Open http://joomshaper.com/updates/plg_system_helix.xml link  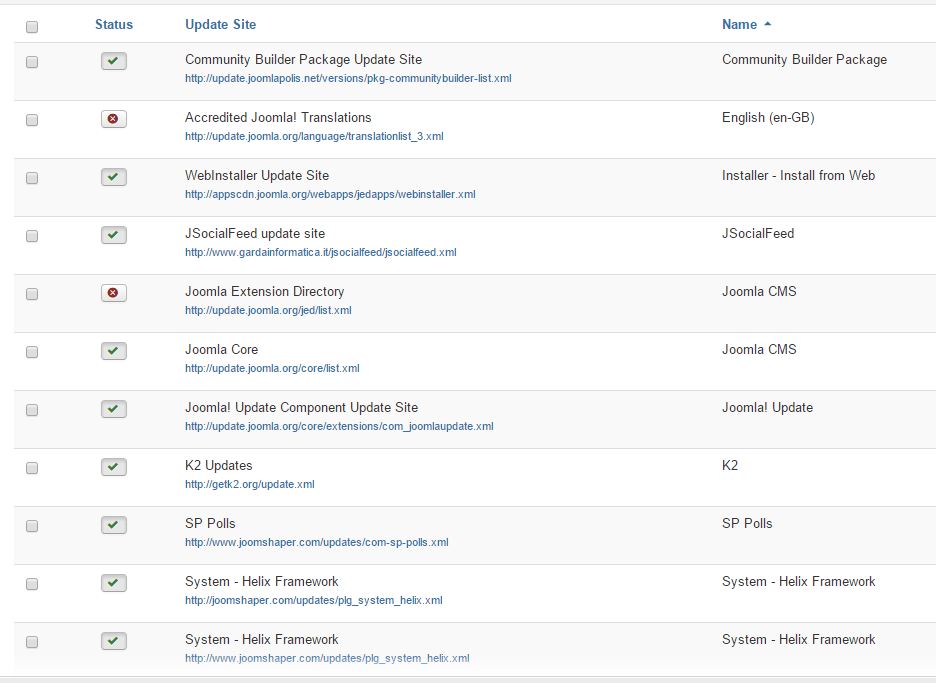pyautogui.click(x=313, y=600)
